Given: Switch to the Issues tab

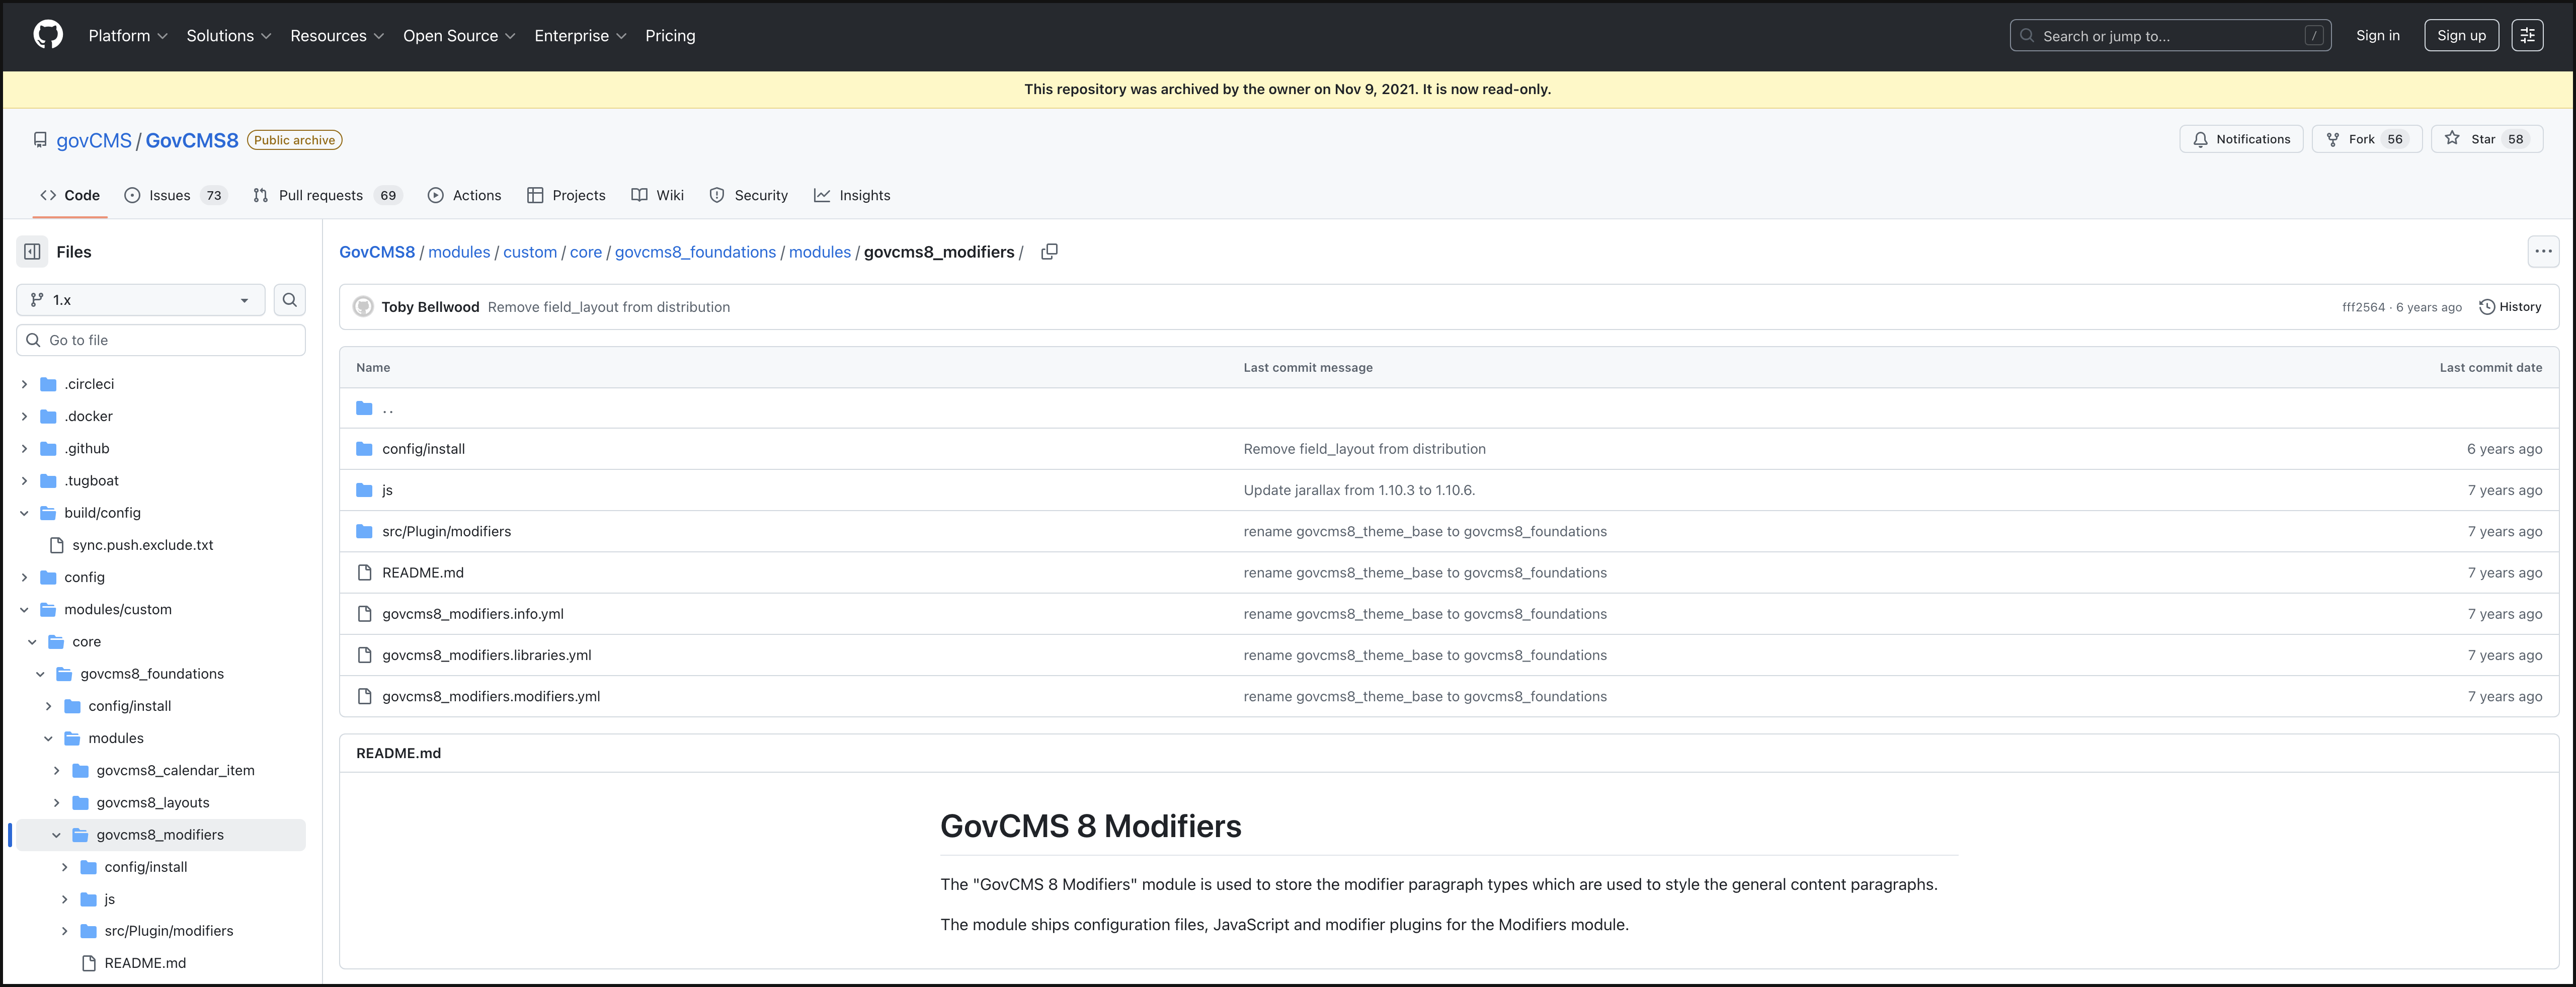Looking at the screenshot, I should (x=170, y=195).
